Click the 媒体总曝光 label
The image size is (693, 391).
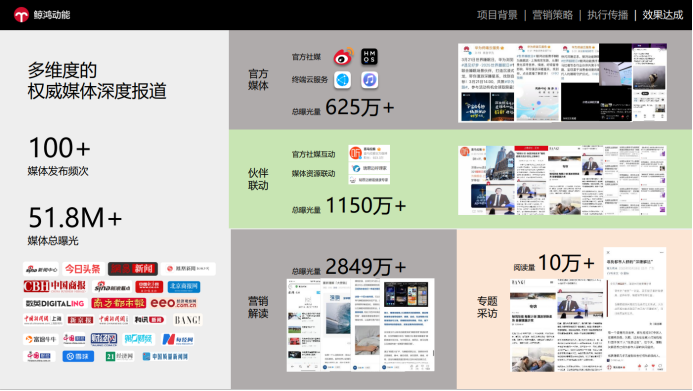pos(53,241)
